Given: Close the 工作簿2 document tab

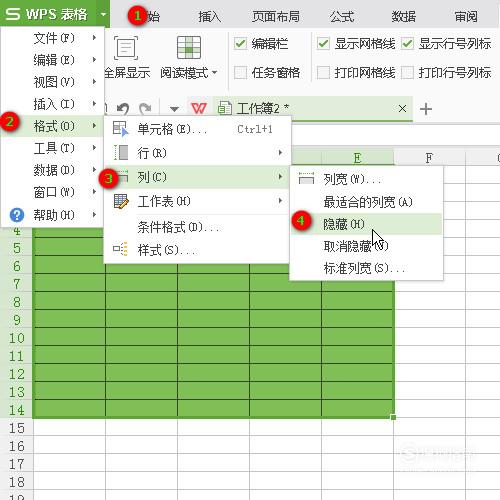Looking at the screenshot, I should click(x=402, y=108).
